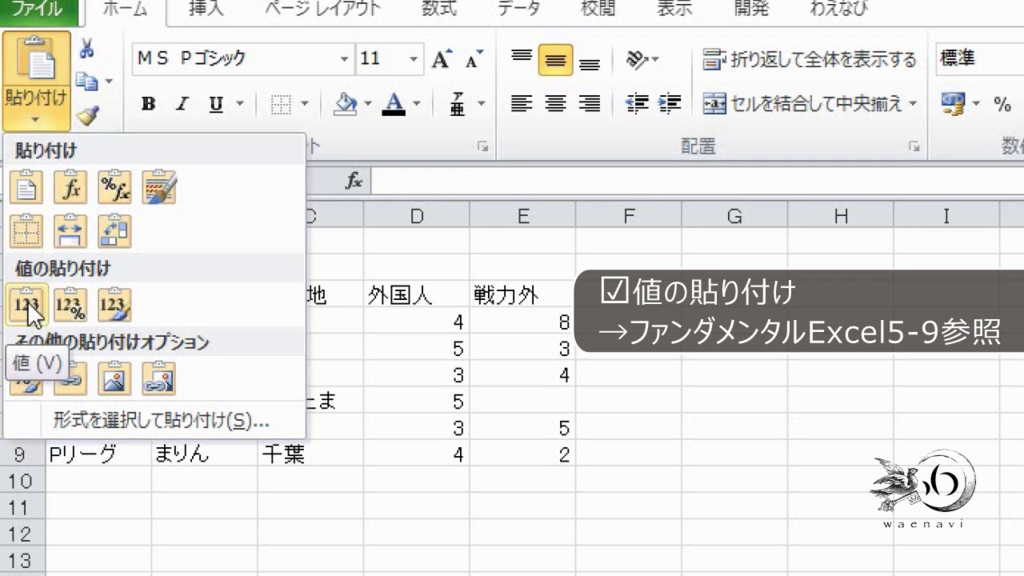Expand the copy button dropdown arrow

pyautogui.click(x=109, y=82)
